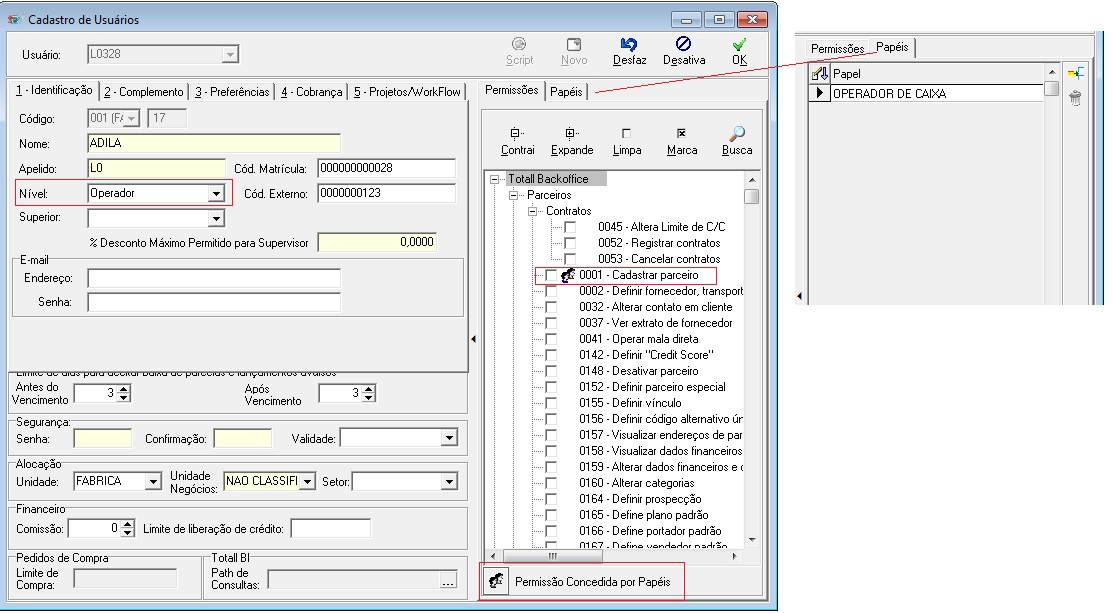This screenshot has width=1114, height=613.
Task: Open the 5 - Projetos/WorkFlow tab
Action: pos(408,92)
